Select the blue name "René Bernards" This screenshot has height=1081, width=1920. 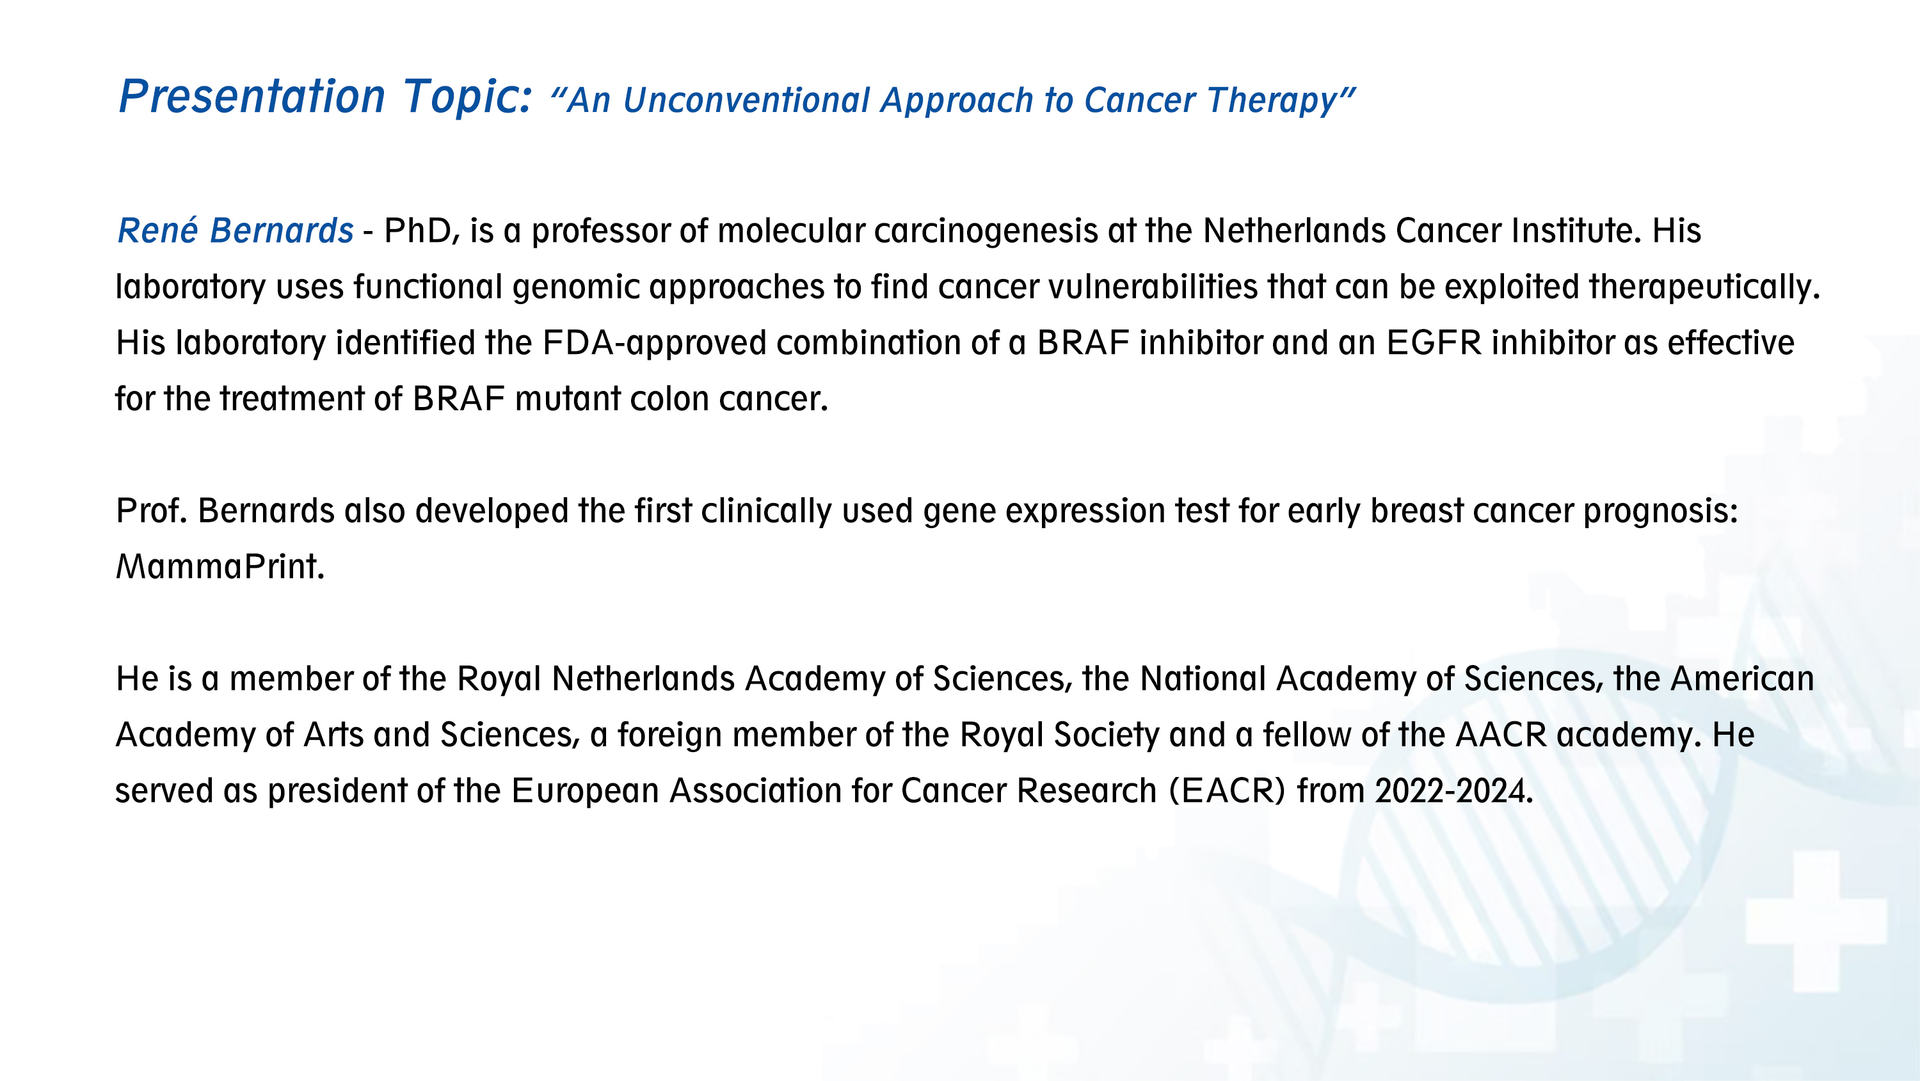pyautogui.click(x=235, y=231)
